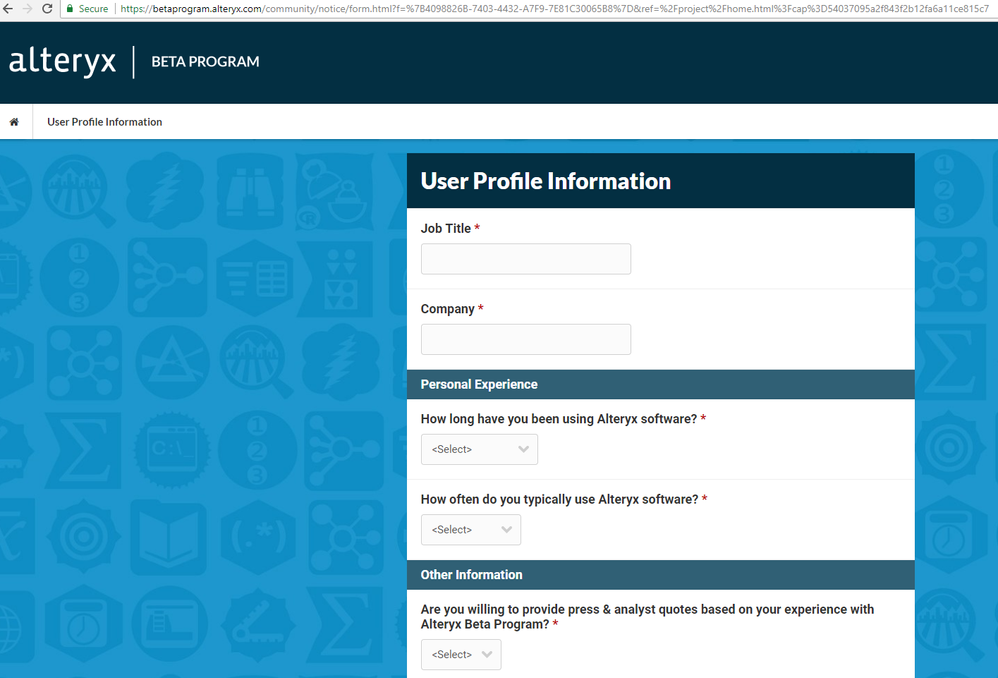The image size is (998, 678).
Task: Click the home icon in breadcrumb
Action: [14, 122]
